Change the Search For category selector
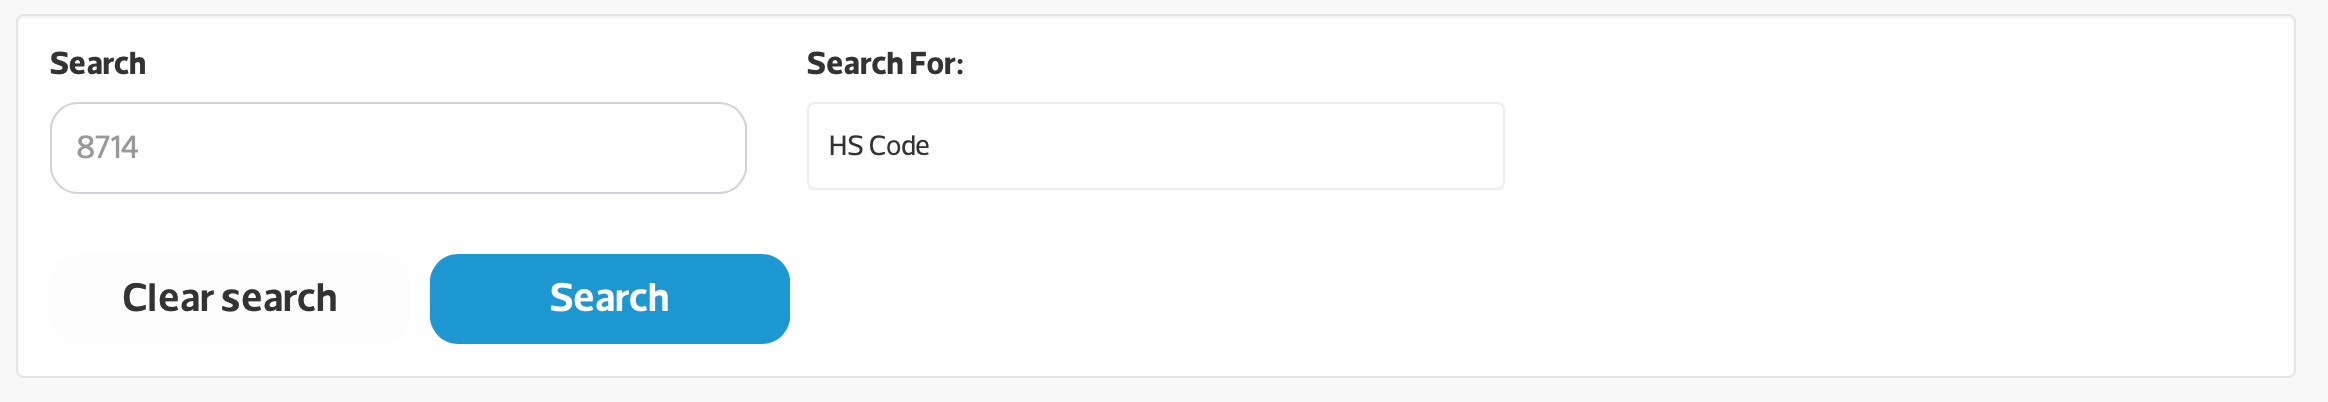 1155,146
